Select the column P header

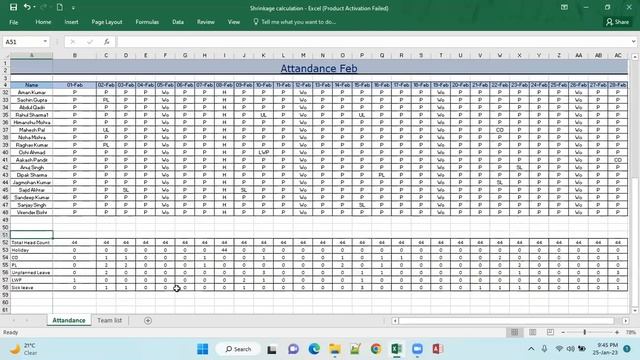tap(362, 55)
